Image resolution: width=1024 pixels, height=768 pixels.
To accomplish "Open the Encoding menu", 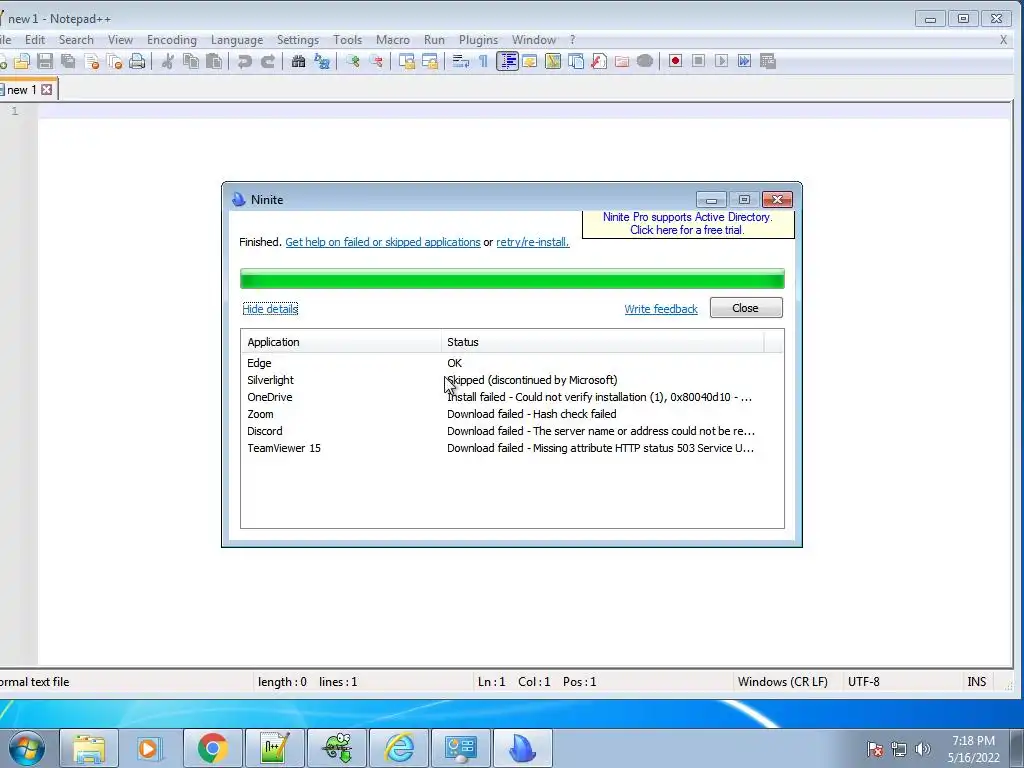I will [172, 40].
